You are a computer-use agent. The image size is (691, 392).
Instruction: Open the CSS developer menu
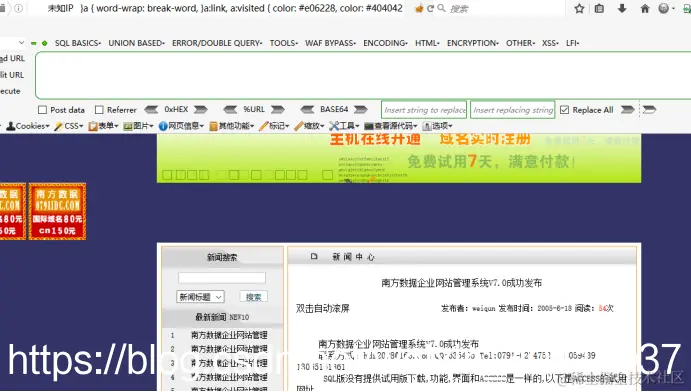tap(69, 126)
